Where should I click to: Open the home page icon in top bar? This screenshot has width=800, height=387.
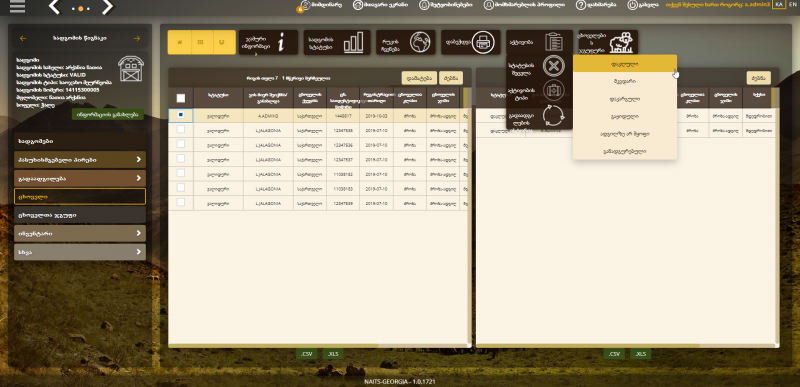coord(358,5)
